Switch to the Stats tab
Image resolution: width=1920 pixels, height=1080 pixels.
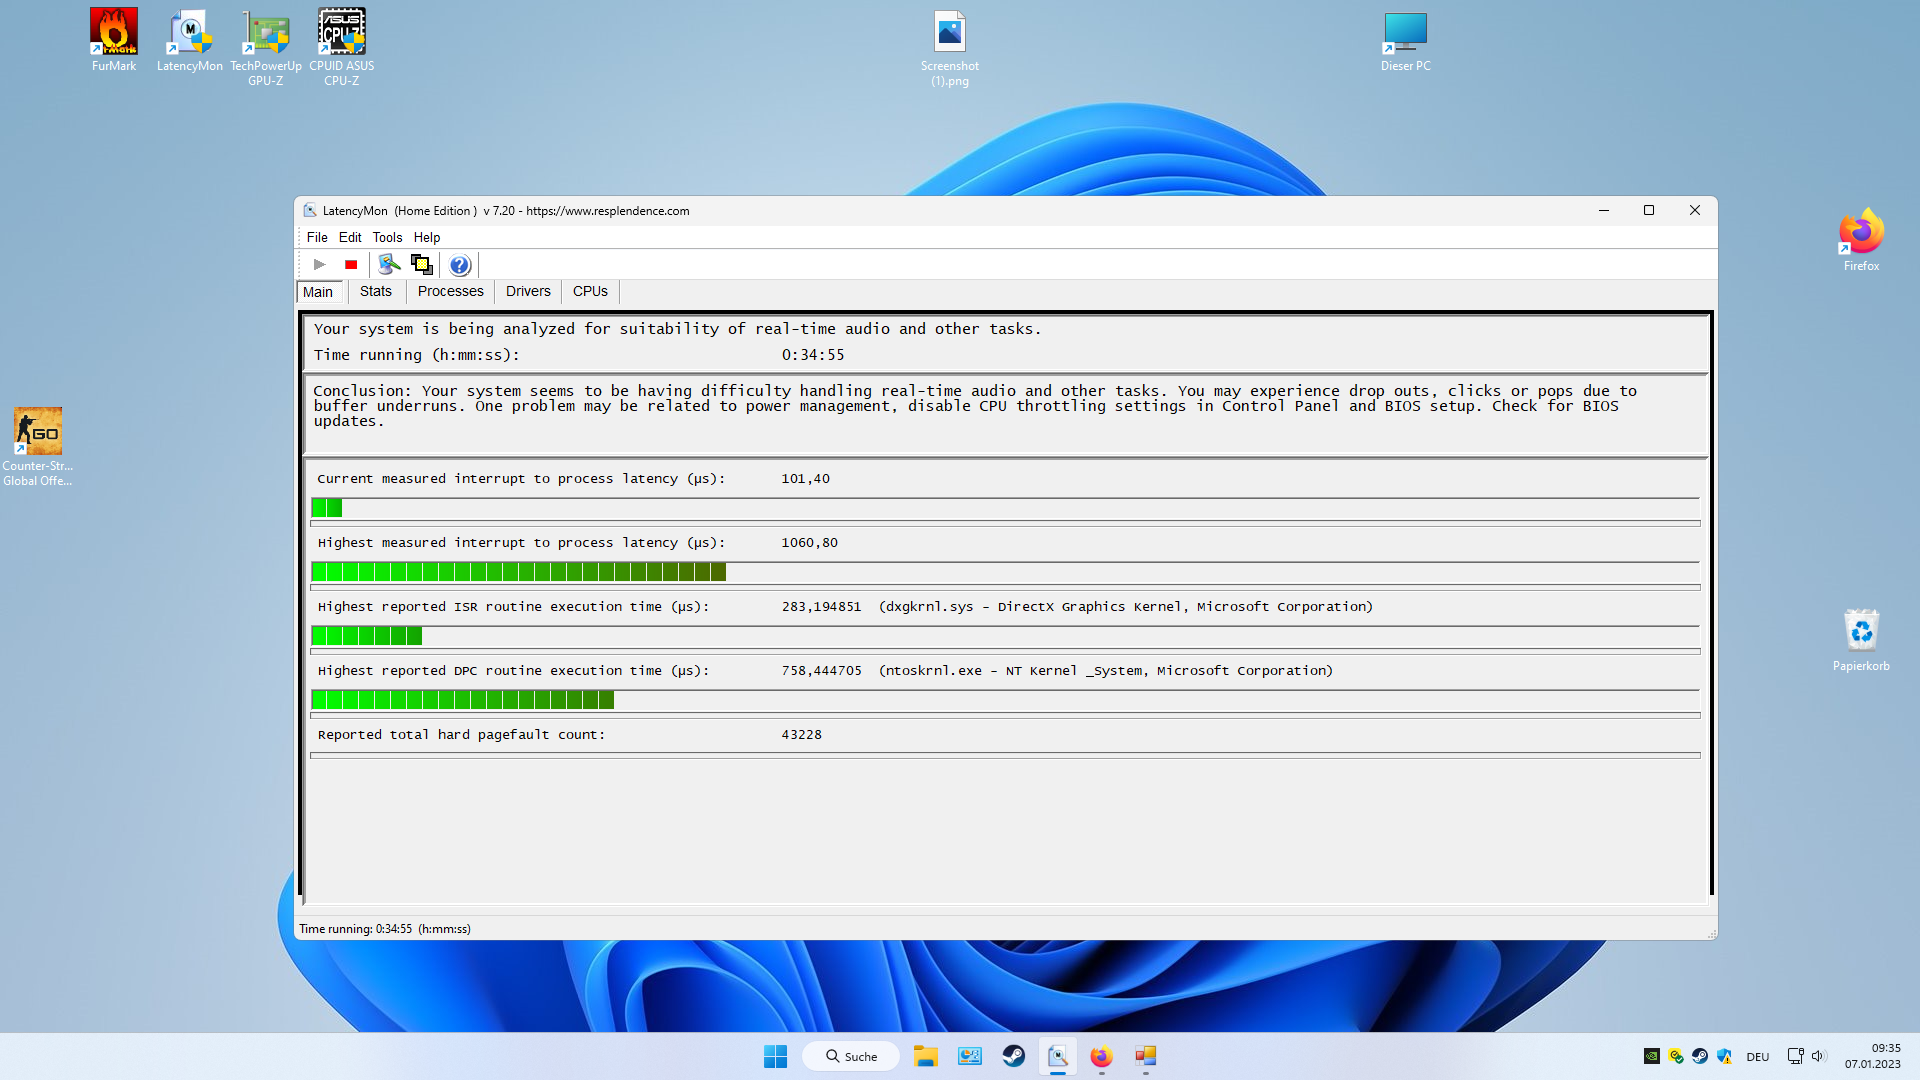[376, 291]
